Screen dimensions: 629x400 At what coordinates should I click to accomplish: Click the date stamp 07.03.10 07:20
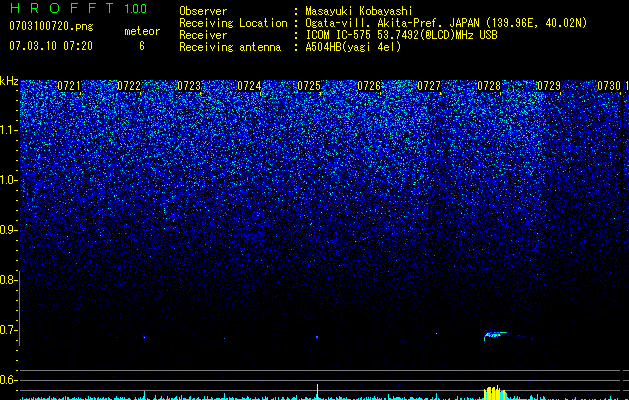[51, 46]
